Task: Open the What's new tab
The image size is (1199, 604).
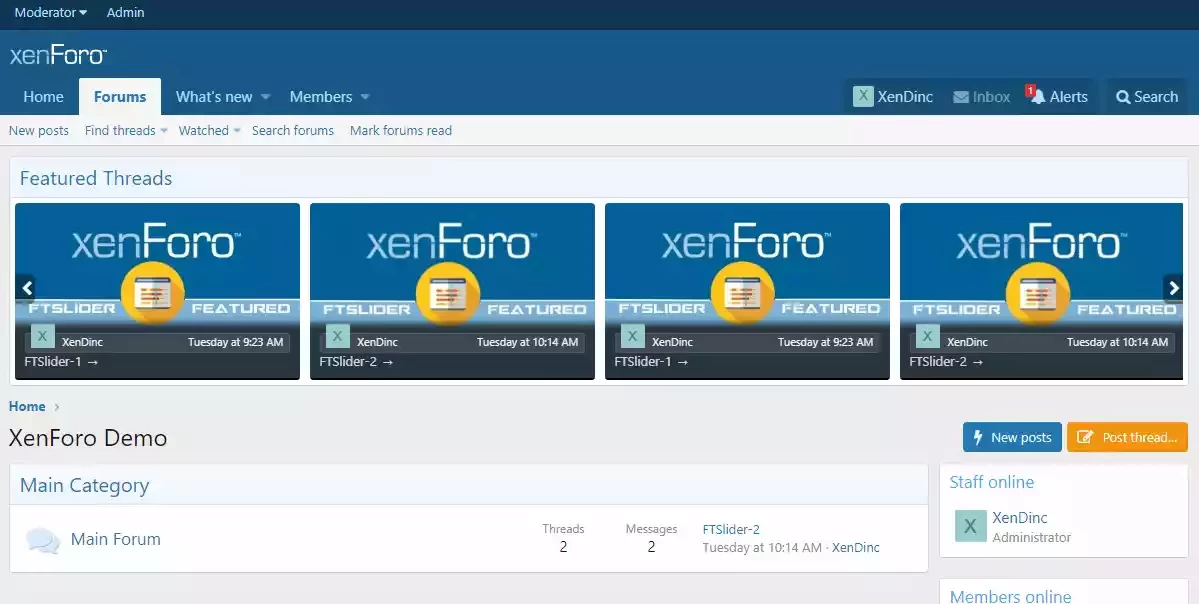Action: click(214, 97)
